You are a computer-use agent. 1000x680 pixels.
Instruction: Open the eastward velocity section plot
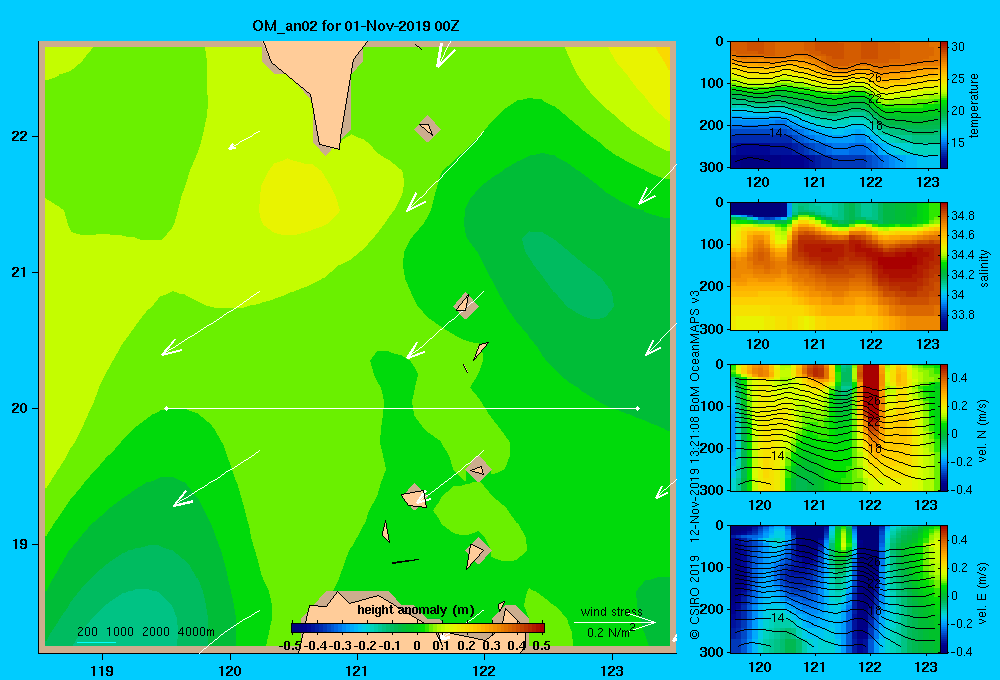[834, 589]
